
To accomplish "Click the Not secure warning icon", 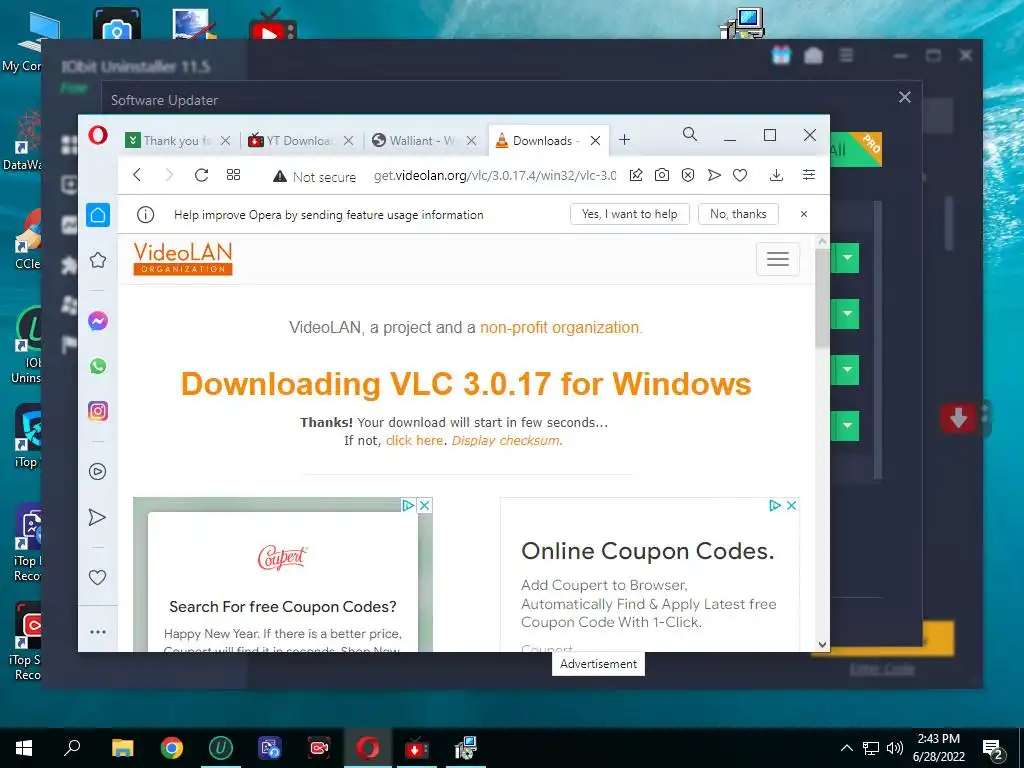I will pos(280,176).
